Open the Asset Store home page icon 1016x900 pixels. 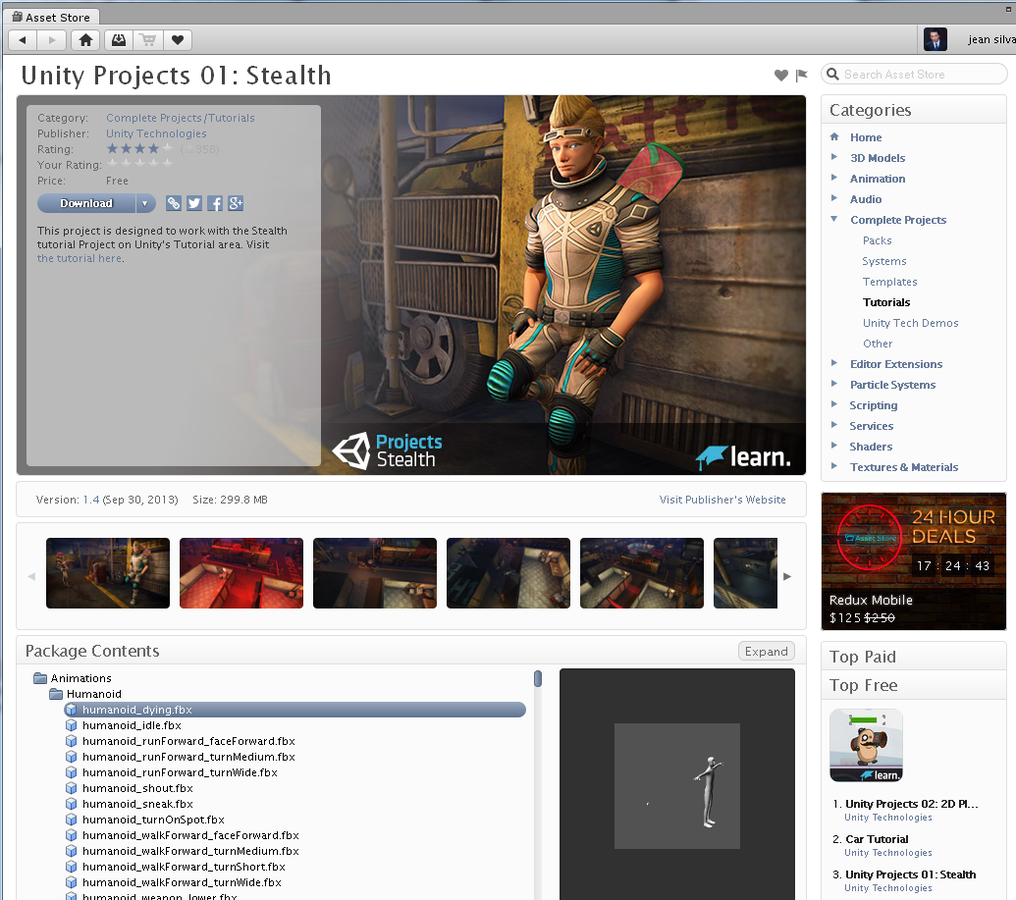click(x=86, y=40)
